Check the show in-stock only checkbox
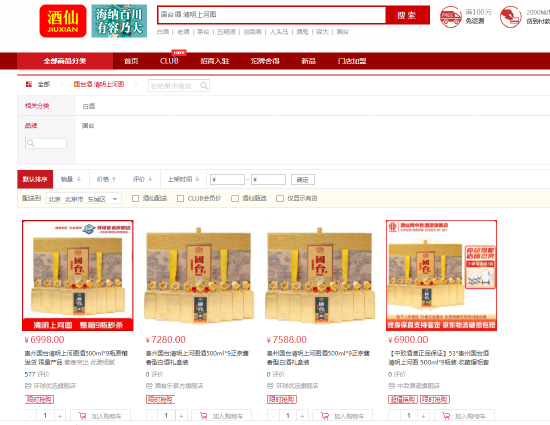This screenshot has width=550, height=425. pyautogui.click(x=280, y=198)
